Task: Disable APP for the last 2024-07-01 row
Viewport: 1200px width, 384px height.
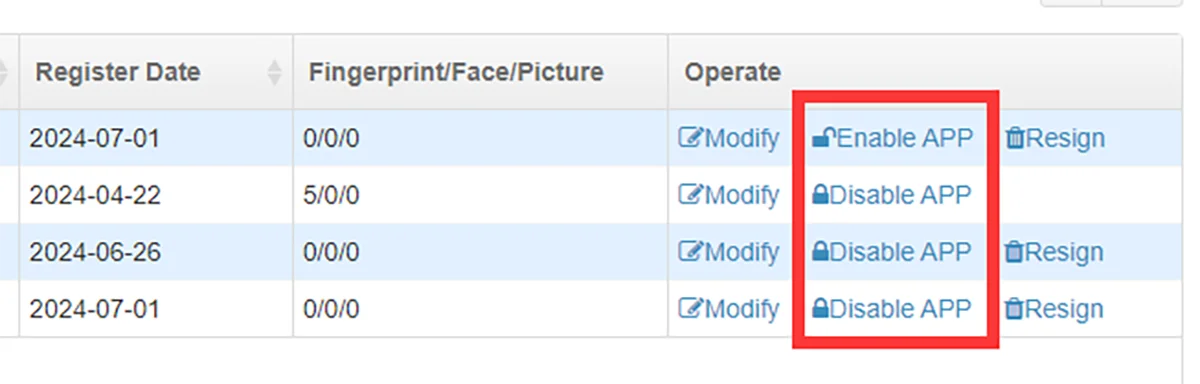Action: click(x=892, y=309)
